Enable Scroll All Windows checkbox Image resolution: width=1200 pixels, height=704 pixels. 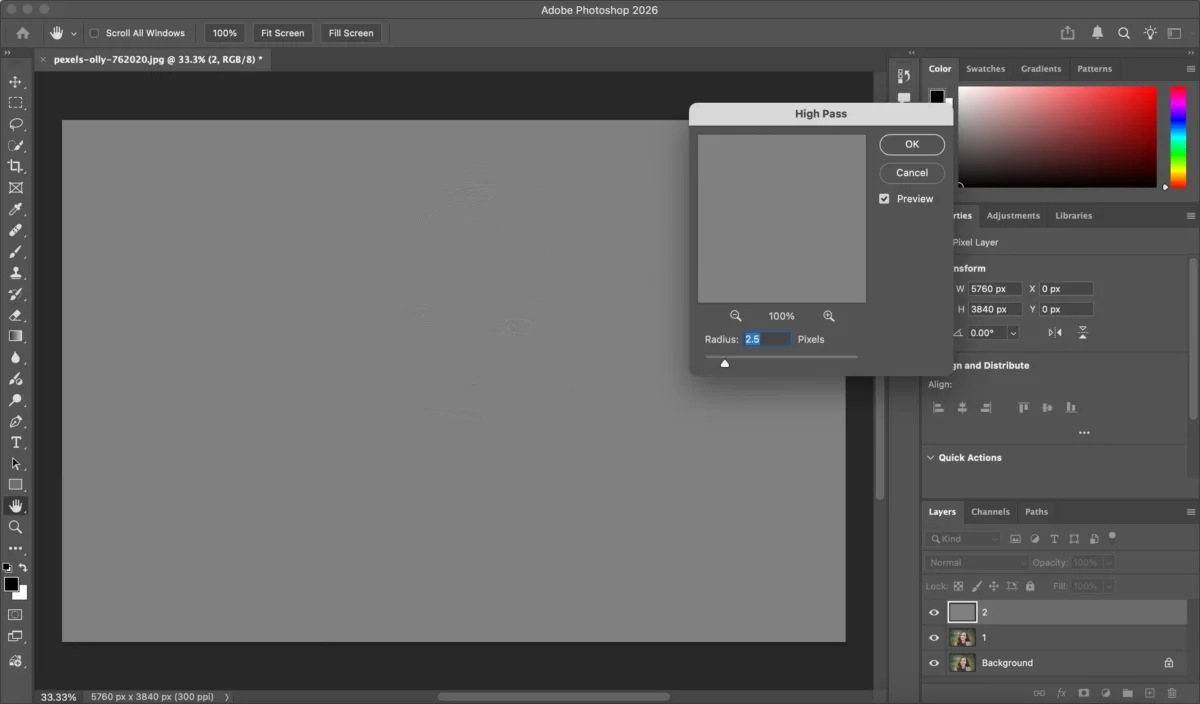(x=95, y=33)
